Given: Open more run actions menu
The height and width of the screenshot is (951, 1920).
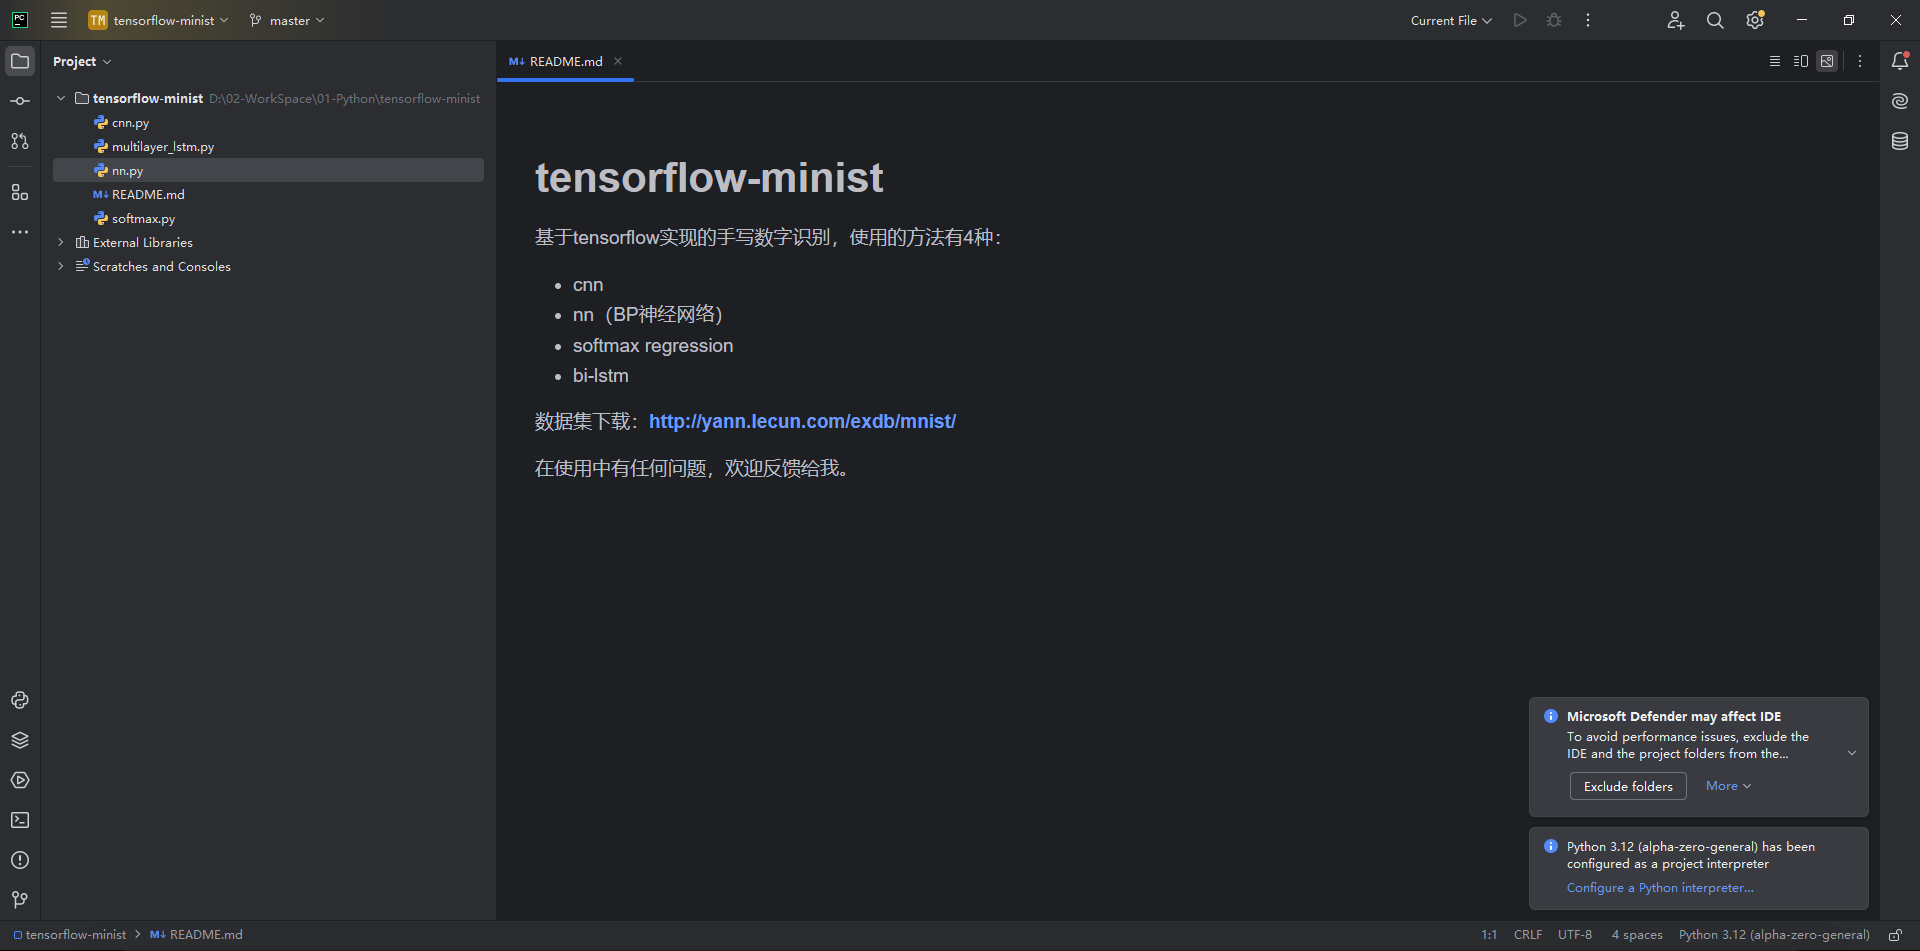Looking at the screenshot, I should pos(1588,20).
